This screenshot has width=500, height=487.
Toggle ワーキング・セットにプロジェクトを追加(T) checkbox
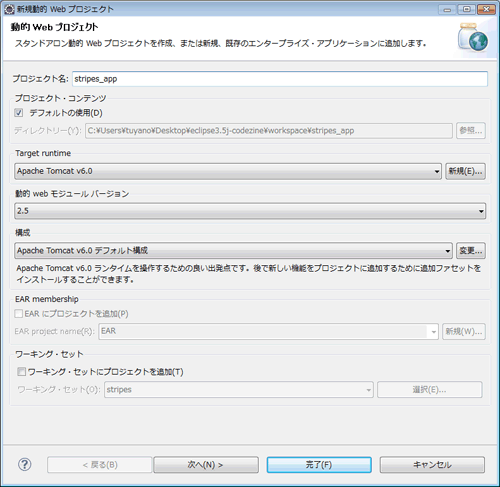point(22,371)
